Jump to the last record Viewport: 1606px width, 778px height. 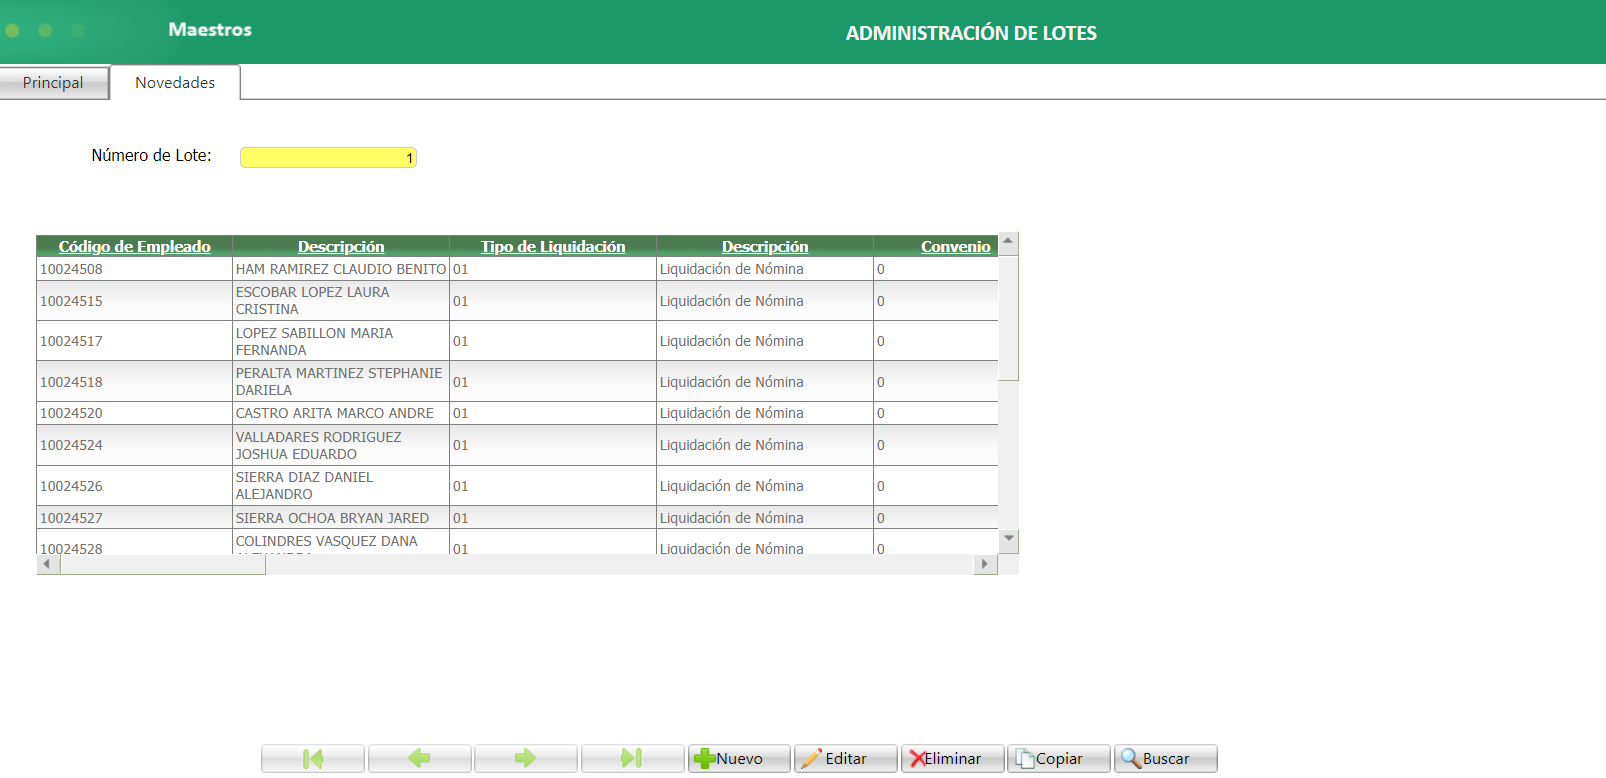(632, 758)
